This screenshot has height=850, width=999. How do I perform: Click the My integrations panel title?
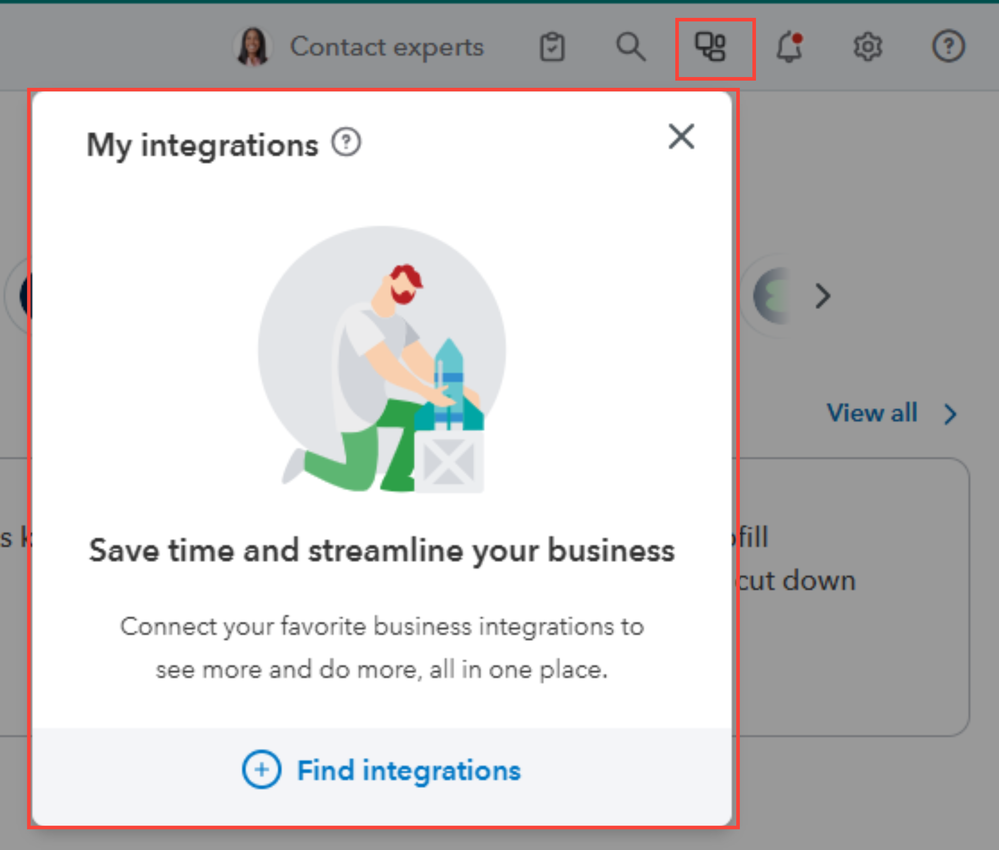click(x=202, y=145)
